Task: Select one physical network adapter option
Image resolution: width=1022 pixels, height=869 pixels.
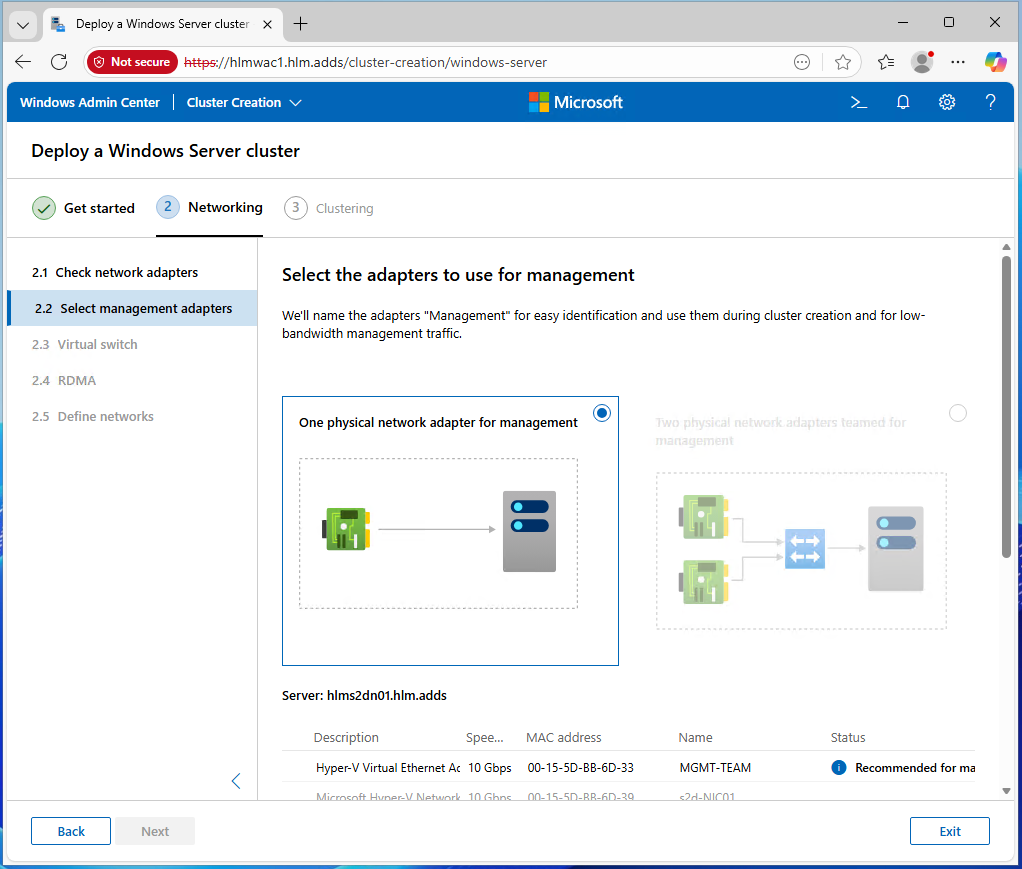Action: (x=602, y=413)
